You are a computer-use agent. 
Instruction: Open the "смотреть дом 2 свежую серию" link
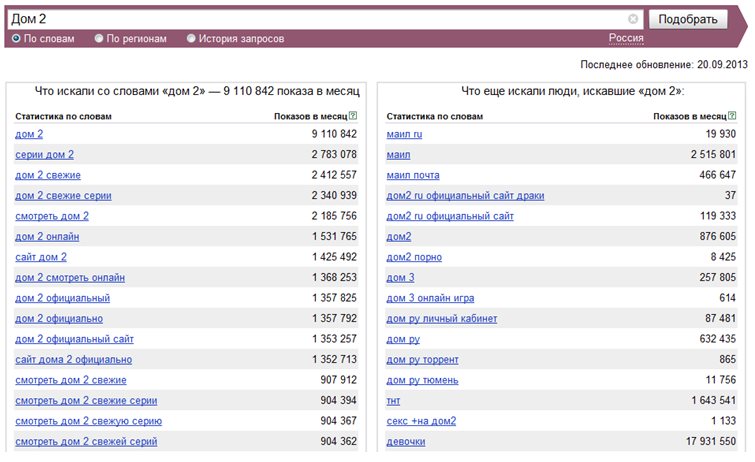point(89,421)
